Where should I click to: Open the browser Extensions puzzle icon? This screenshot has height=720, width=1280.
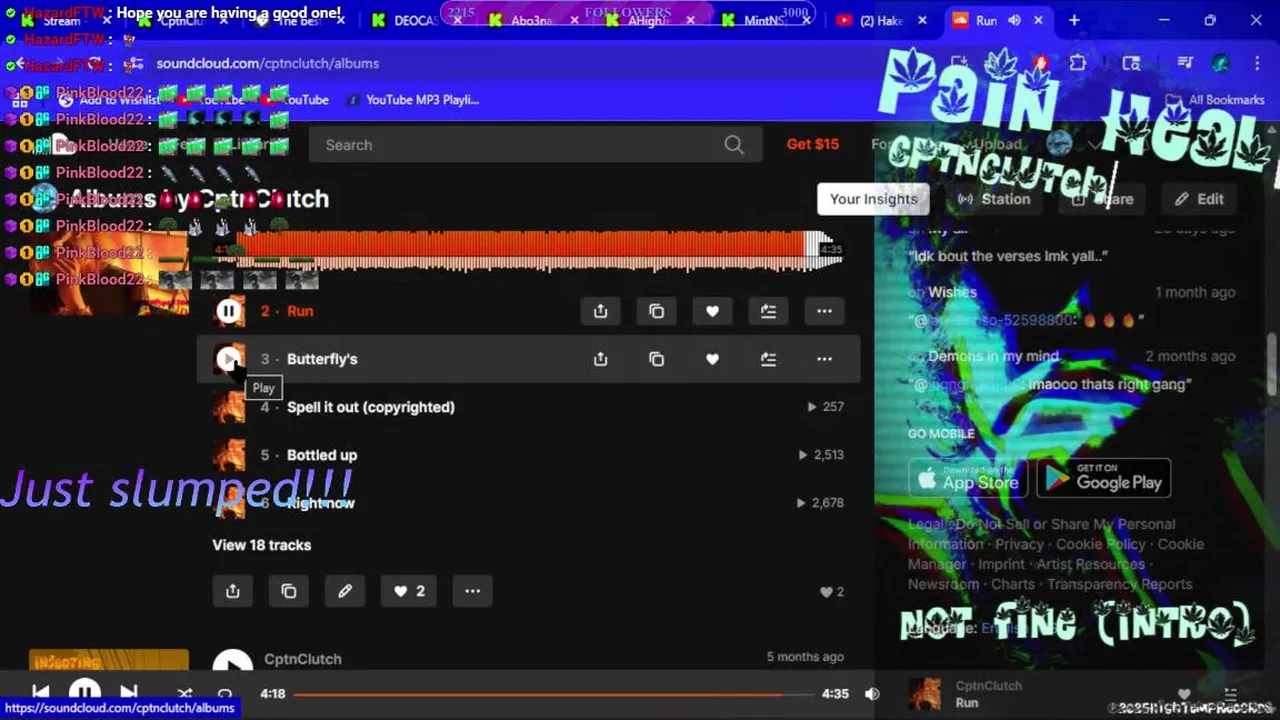pyautogui.click(x=1077, y=63)
